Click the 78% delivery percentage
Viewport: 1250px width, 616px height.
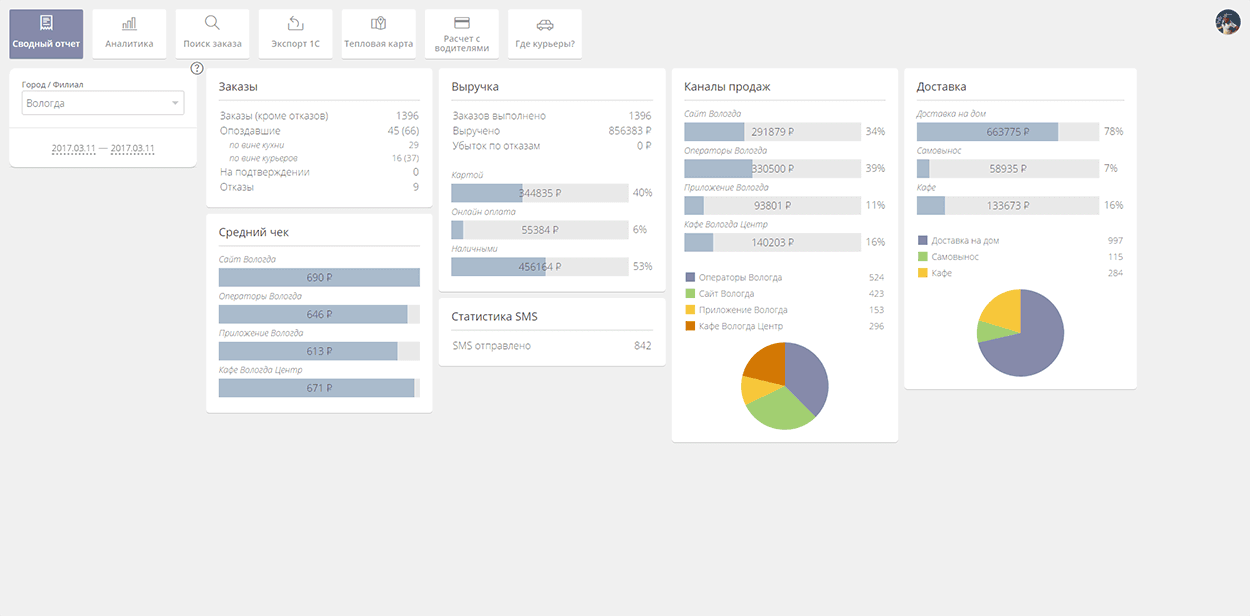point(1113,132)
